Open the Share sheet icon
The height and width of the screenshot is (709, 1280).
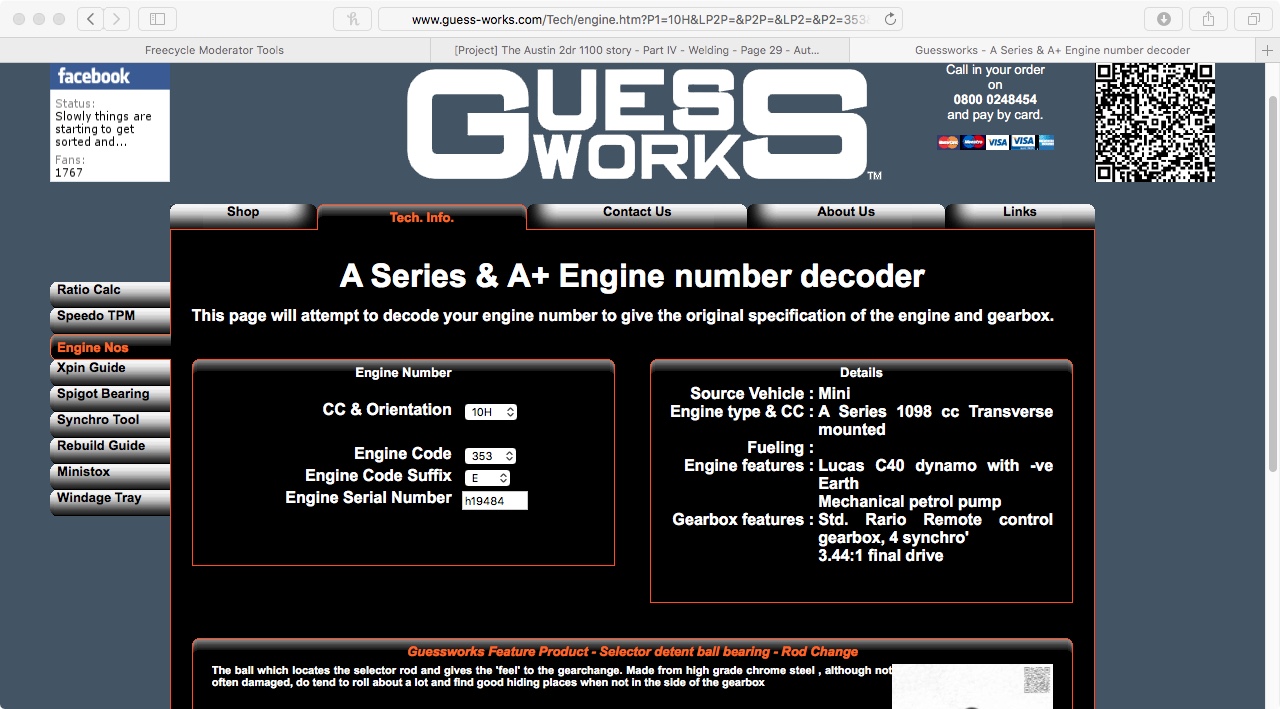[x=1208, y=19]
